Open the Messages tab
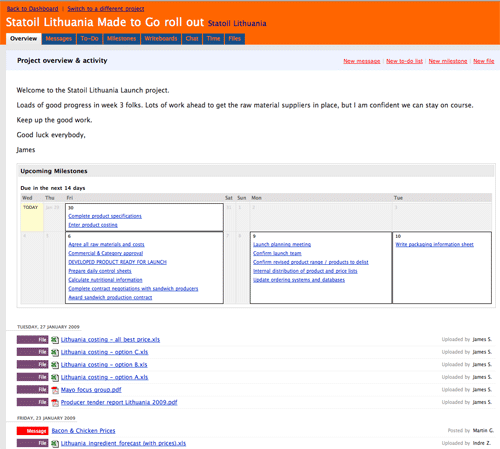 pyautogui.click(x=59, y=39)
